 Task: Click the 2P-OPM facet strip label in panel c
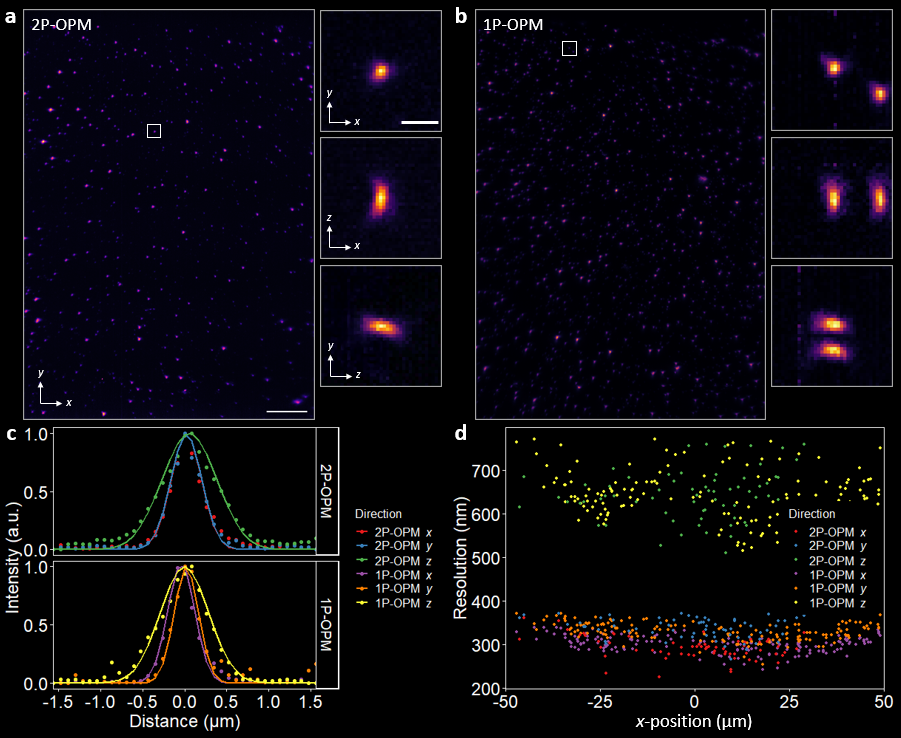[x=329, y=491]
